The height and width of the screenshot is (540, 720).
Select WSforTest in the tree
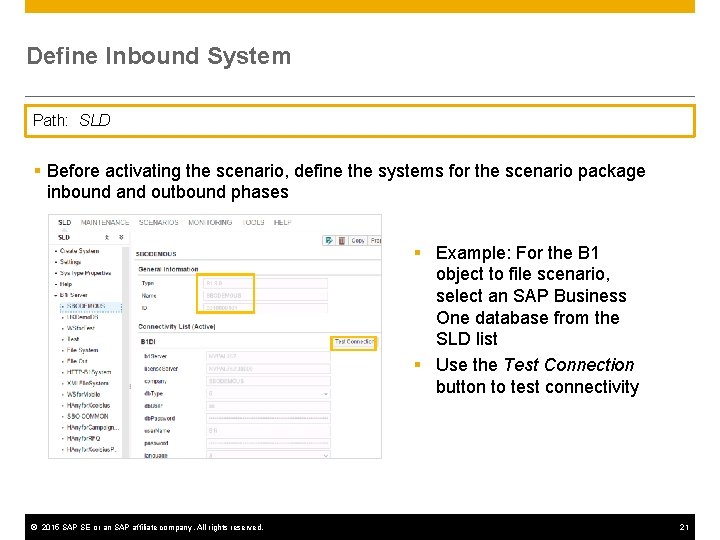click(81, 328)
